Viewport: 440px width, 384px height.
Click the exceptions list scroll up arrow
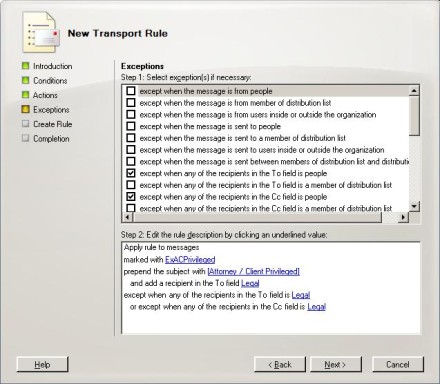click(x=414, y=91)
